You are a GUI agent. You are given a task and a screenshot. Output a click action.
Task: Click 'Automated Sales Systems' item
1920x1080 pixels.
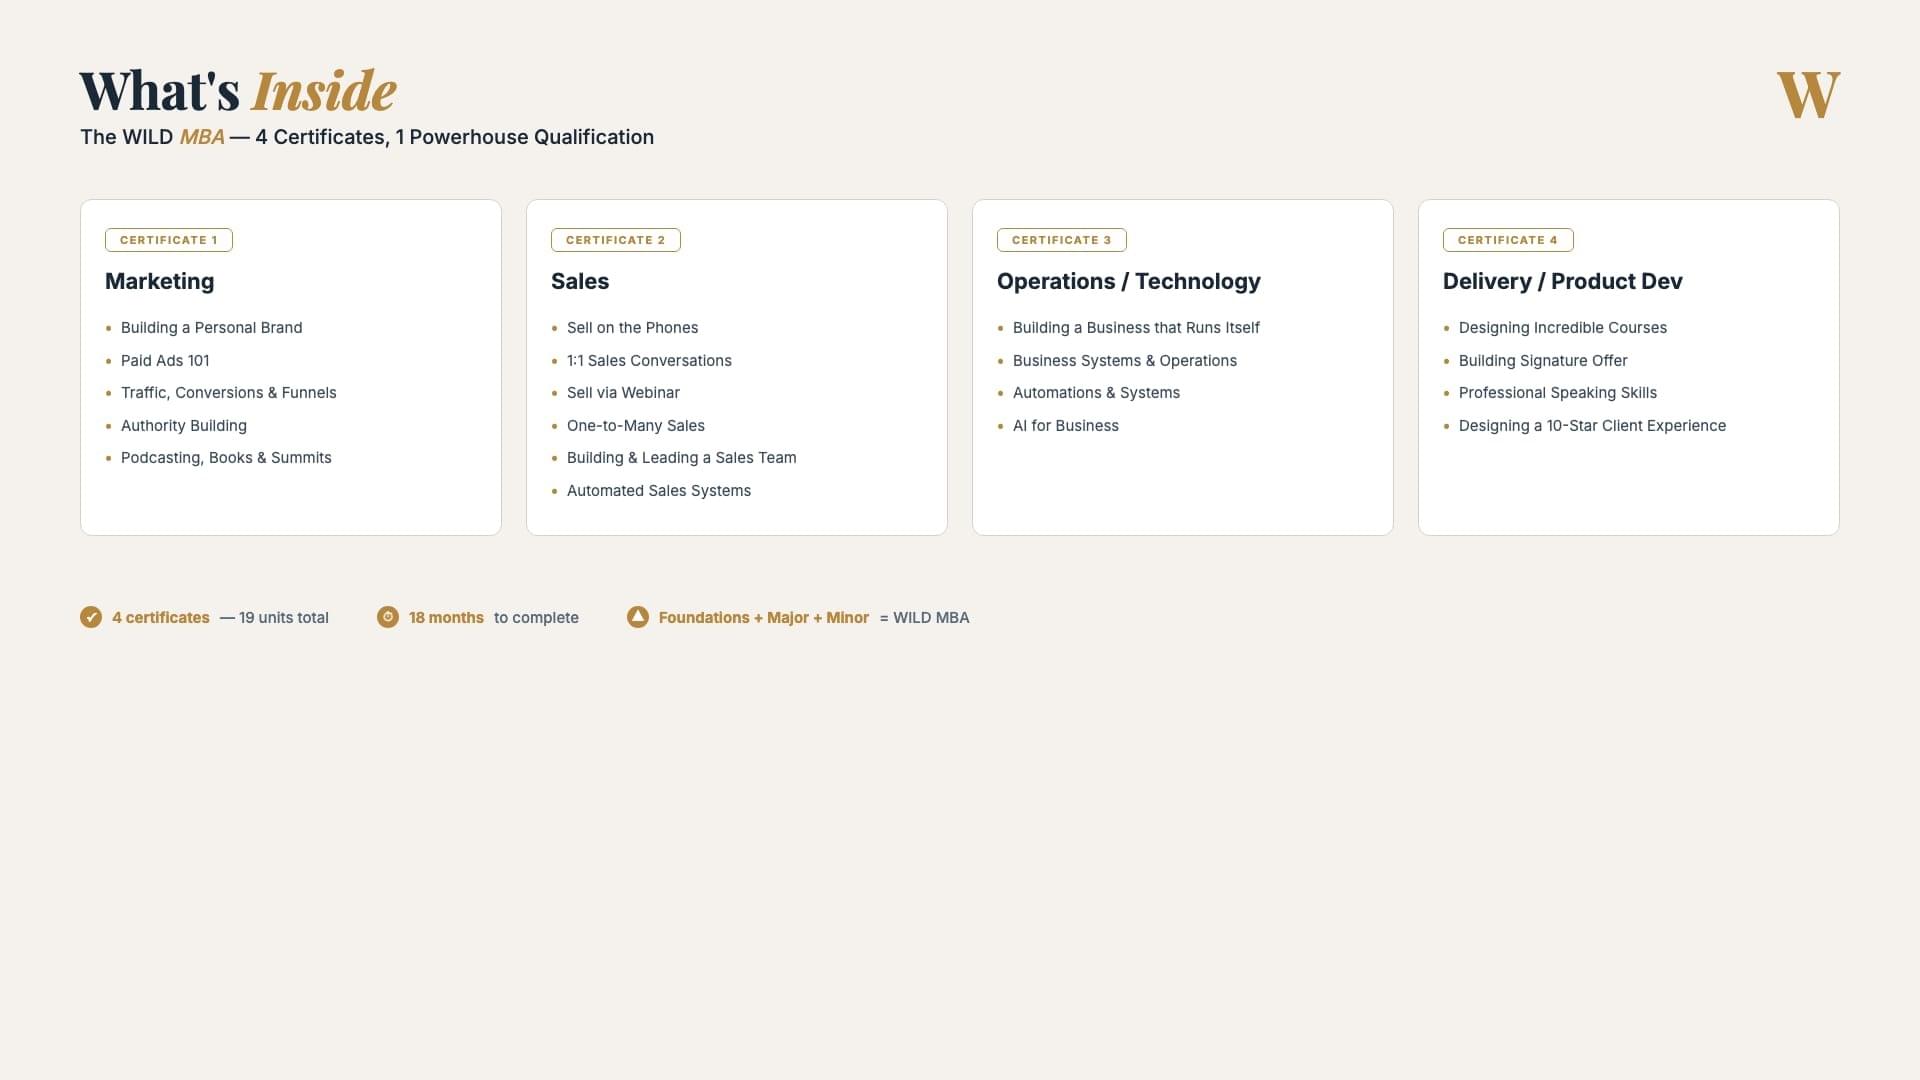coord(659,491)
